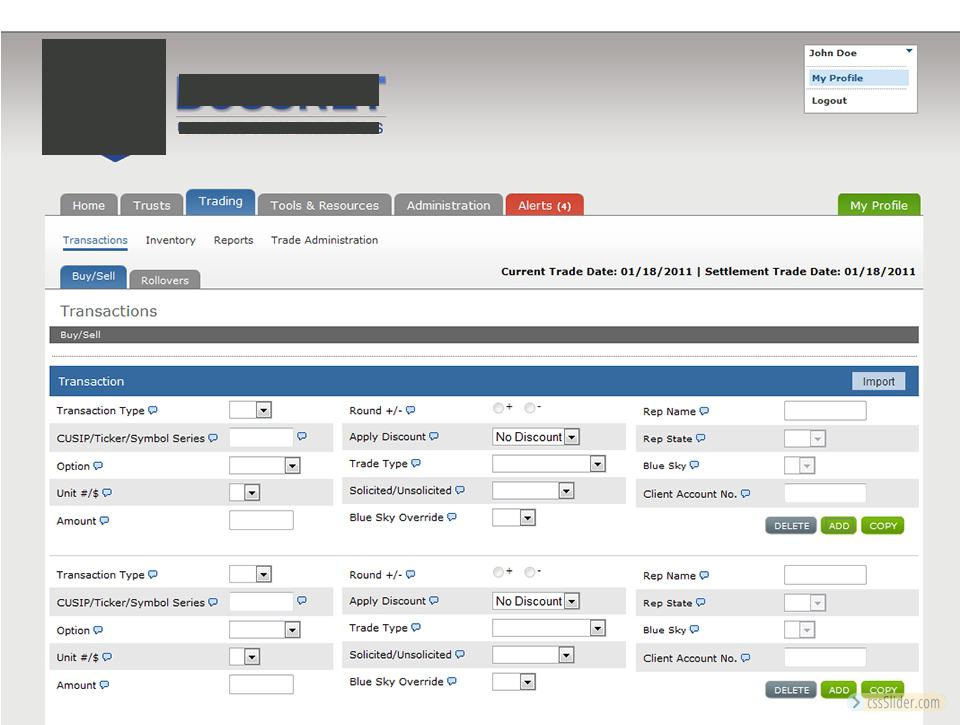The height and width of the screenshot is (725, 960).
Task: Open help bubble beside second CUSIP/Ticker/Symbol Series label
Action: (x=213, y=602)
